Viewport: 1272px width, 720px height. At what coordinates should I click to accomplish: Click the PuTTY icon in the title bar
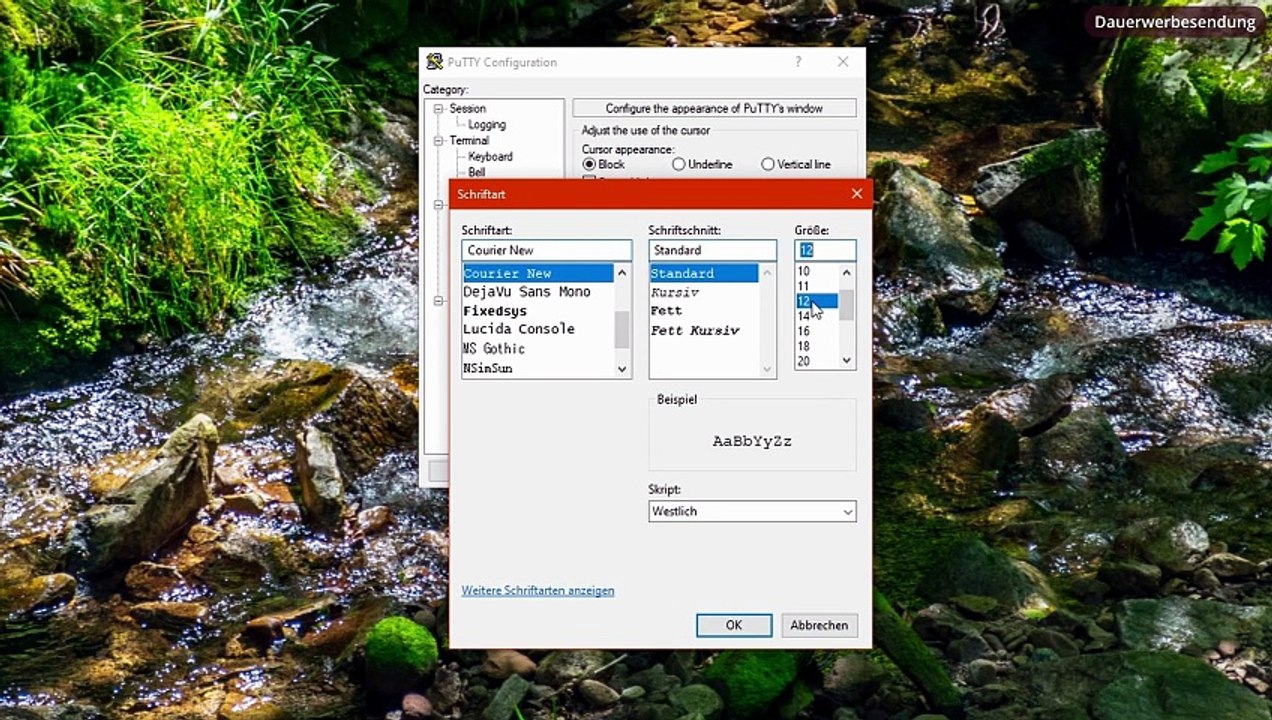(434, 62)
